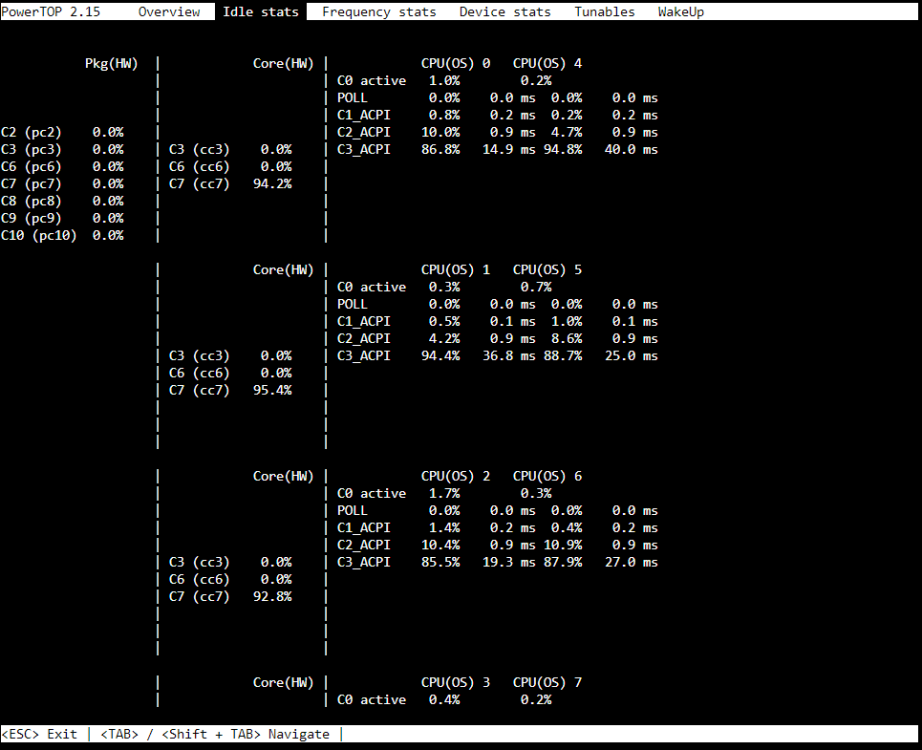
Task: Click CPU 1's 94.4% C3_ACPI value
Action: (440, 356)
